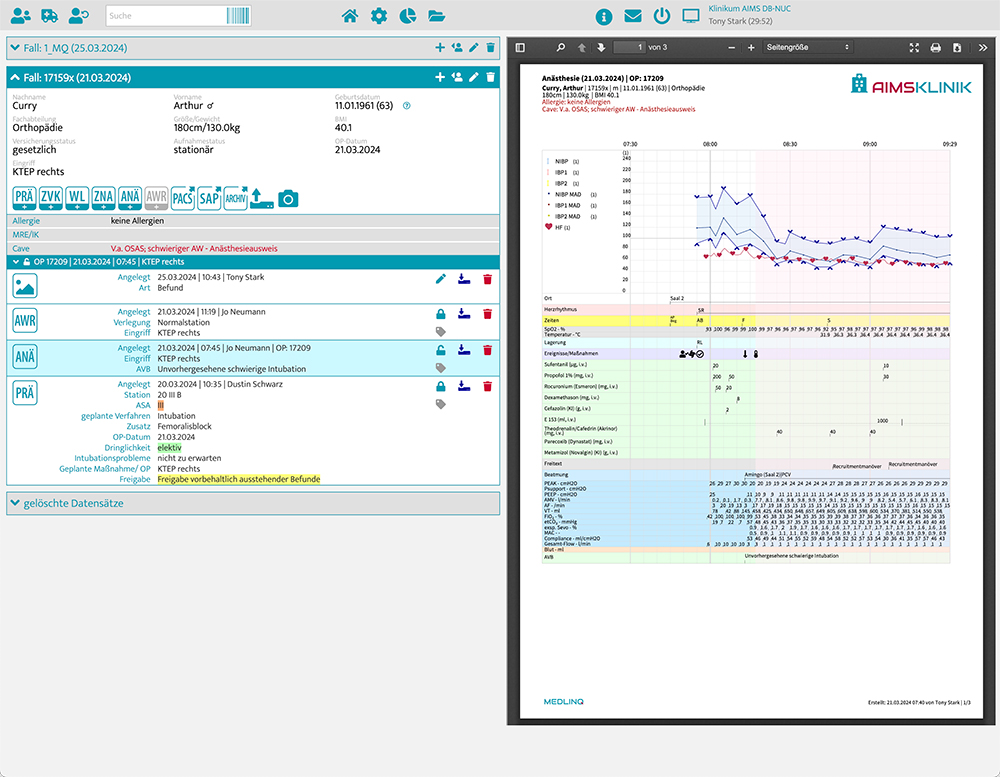This screenshot has width=1000, height=777.
Task: Toggle the lock on the AWR record
Action: coord(441,314)
